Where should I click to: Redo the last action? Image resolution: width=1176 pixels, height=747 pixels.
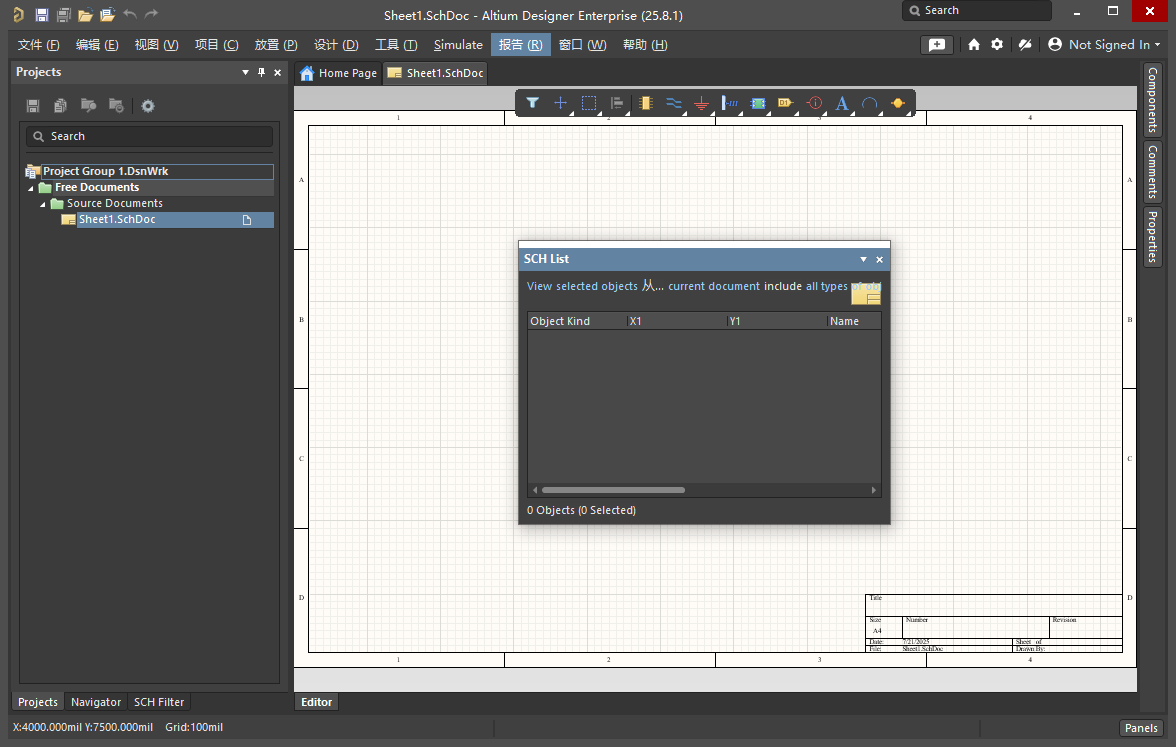[152, 14]
